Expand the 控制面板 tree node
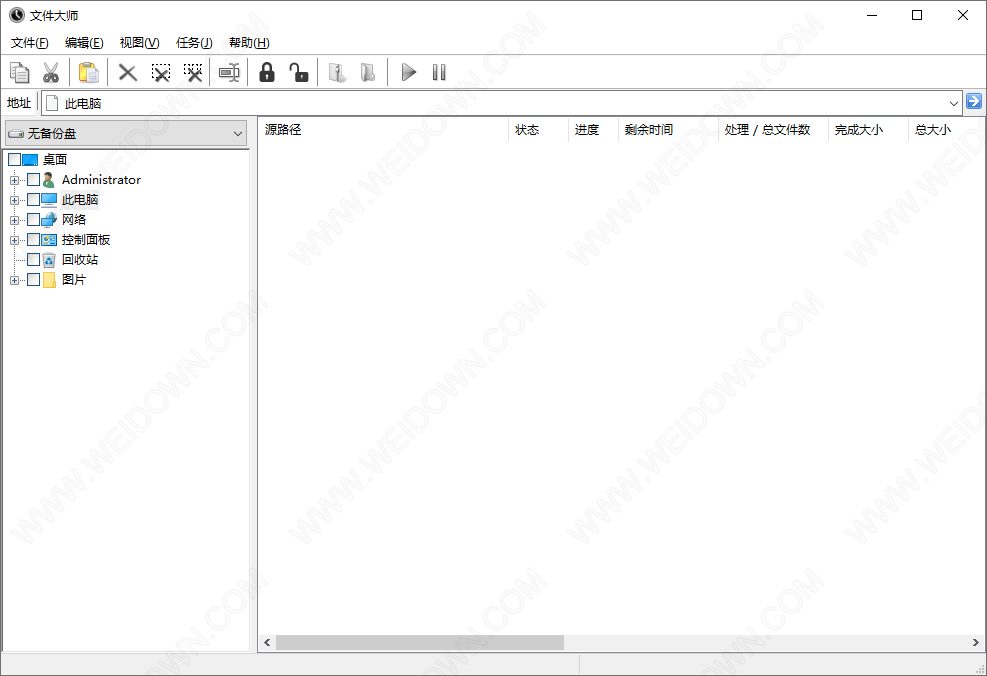Viewport: 987px width, 676px height. (x=14, y=240)
